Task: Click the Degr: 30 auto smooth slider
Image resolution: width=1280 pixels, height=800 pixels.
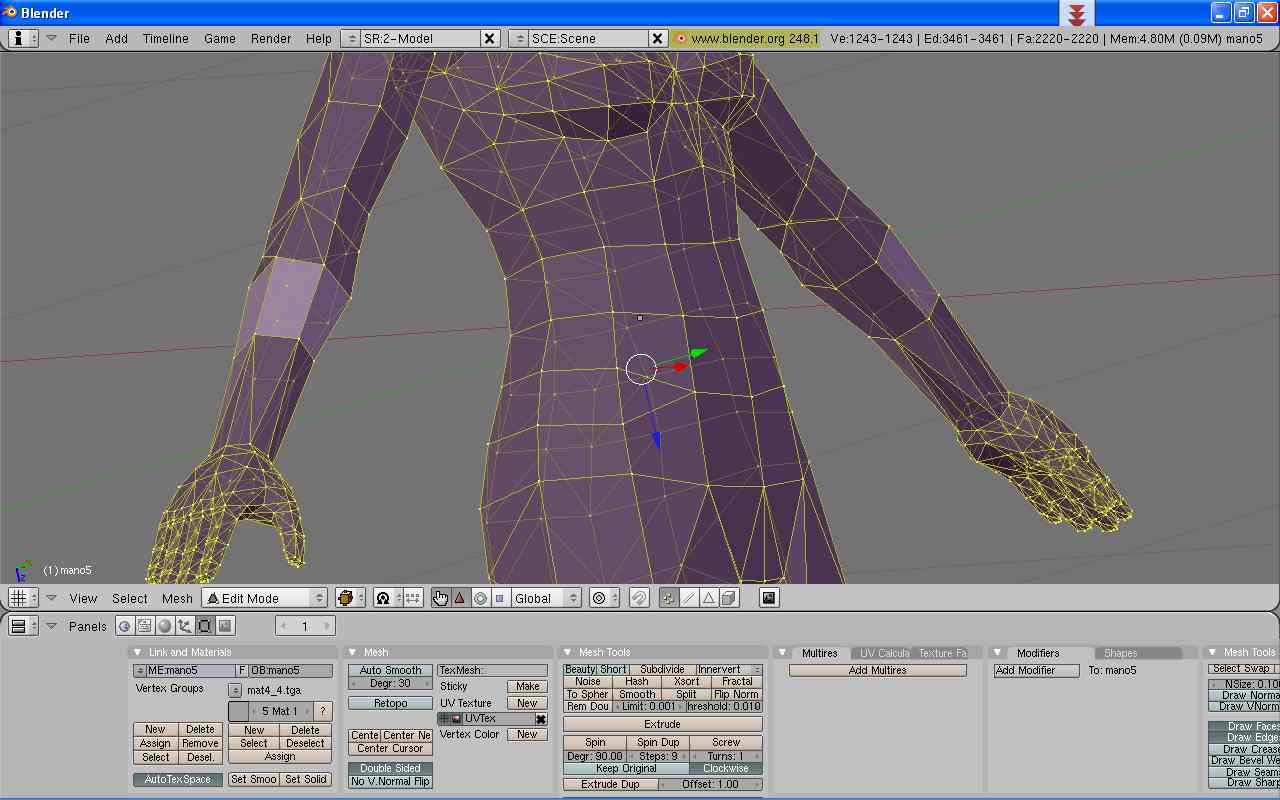Action: pos(390,683)
